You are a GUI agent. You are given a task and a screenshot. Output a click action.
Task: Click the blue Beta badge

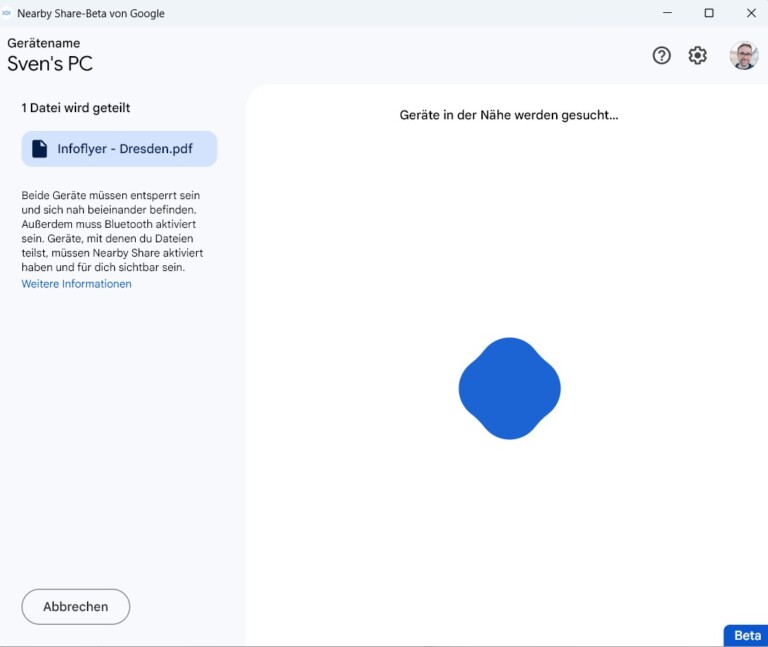coord(746,635)
